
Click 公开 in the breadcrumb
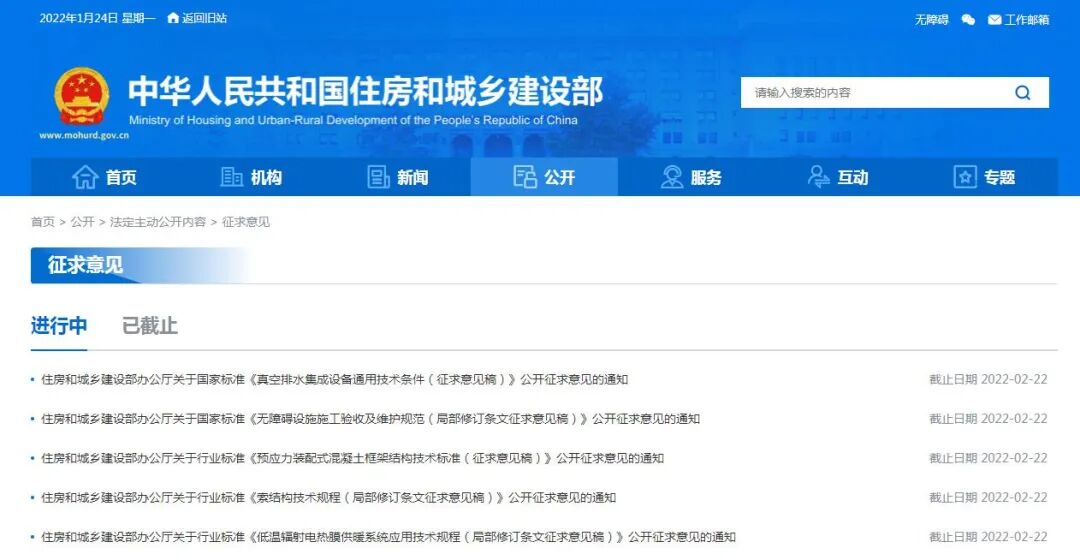tap(83, 222)
